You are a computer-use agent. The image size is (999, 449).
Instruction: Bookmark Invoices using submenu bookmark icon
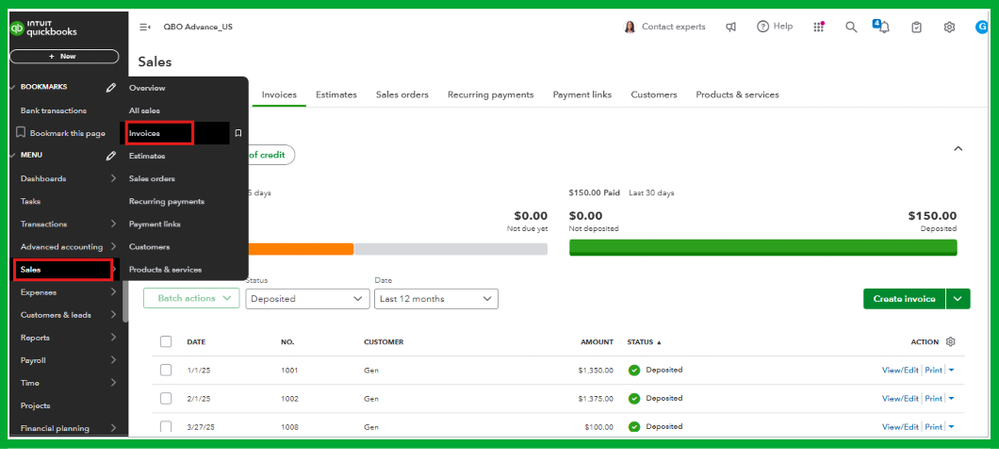pos(238,133)
